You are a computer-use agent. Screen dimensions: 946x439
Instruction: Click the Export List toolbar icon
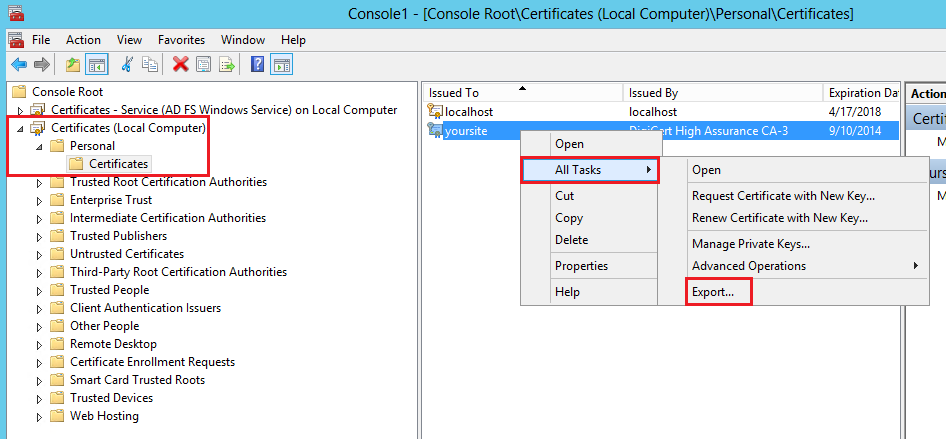227,65
